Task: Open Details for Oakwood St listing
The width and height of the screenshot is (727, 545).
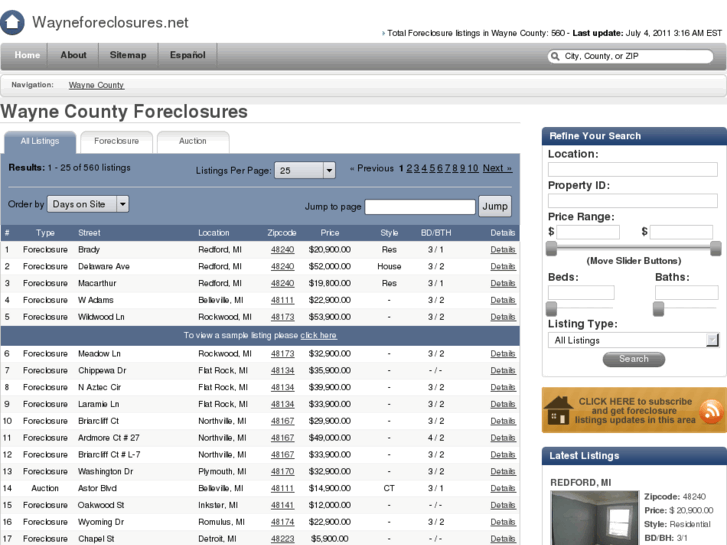Action: pos(503,505)
